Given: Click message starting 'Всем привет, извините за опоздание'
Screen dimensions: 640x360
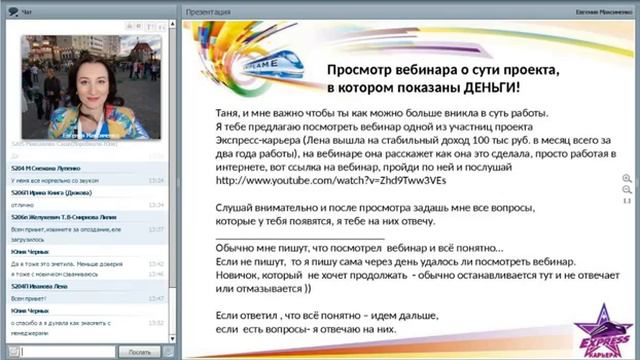Looking at the screenshot, I should click(66, 234).
